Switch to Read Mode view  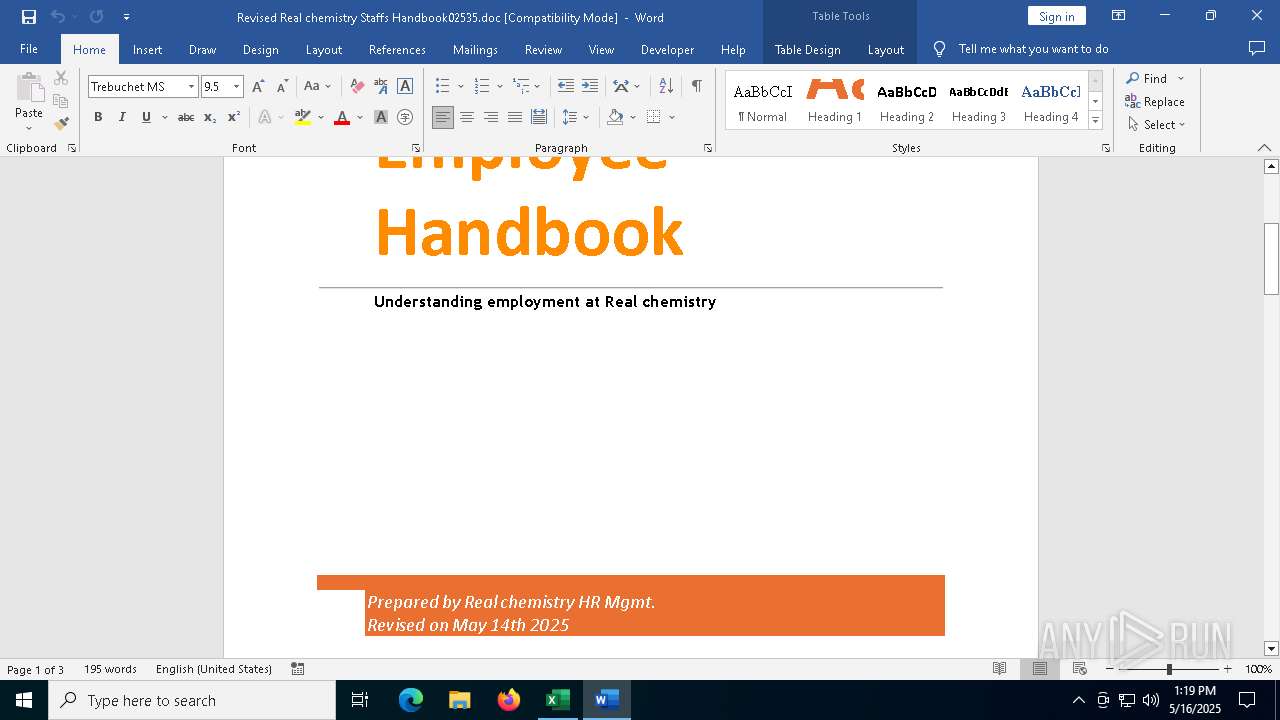pos(999,669)
